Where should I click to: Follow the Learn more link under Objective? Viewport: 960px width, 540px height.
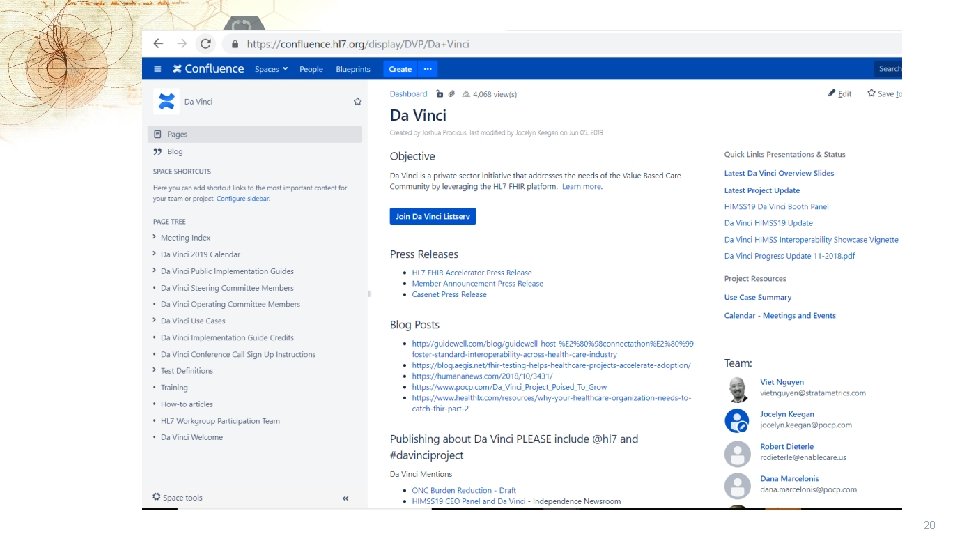582,187
